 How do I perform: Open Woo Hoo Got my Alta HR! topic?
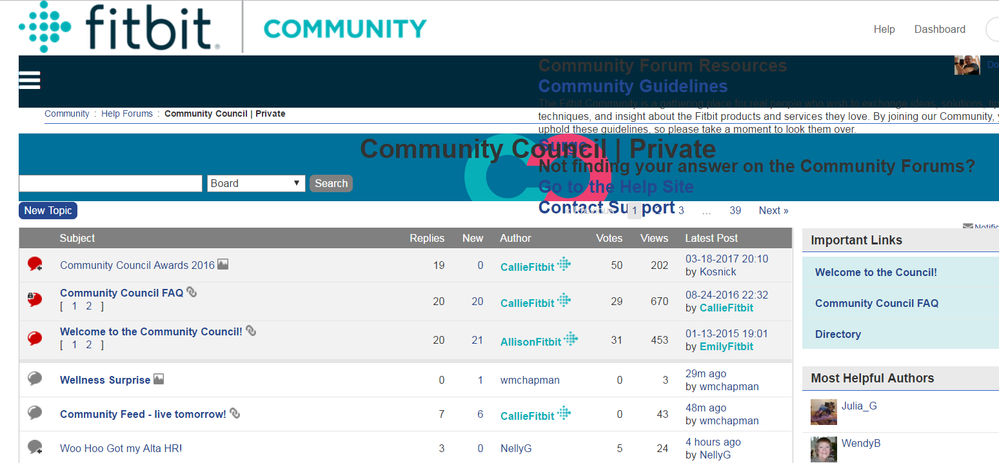click(x=121, y=448)
